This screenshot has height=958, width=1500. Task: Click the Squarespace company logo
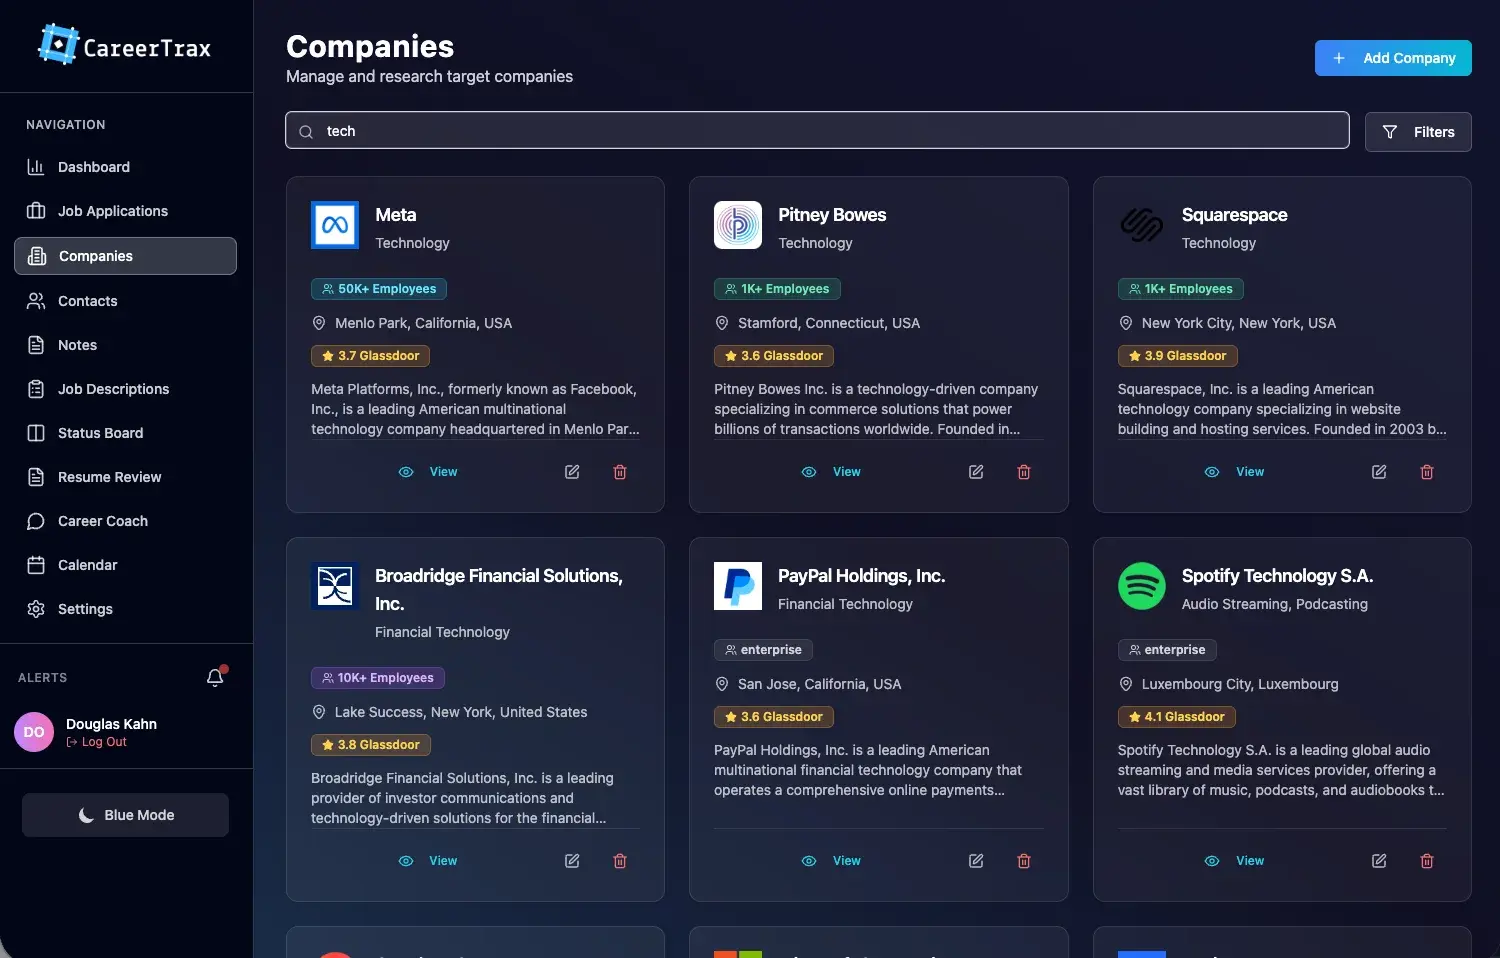(x=1141, y=225)
